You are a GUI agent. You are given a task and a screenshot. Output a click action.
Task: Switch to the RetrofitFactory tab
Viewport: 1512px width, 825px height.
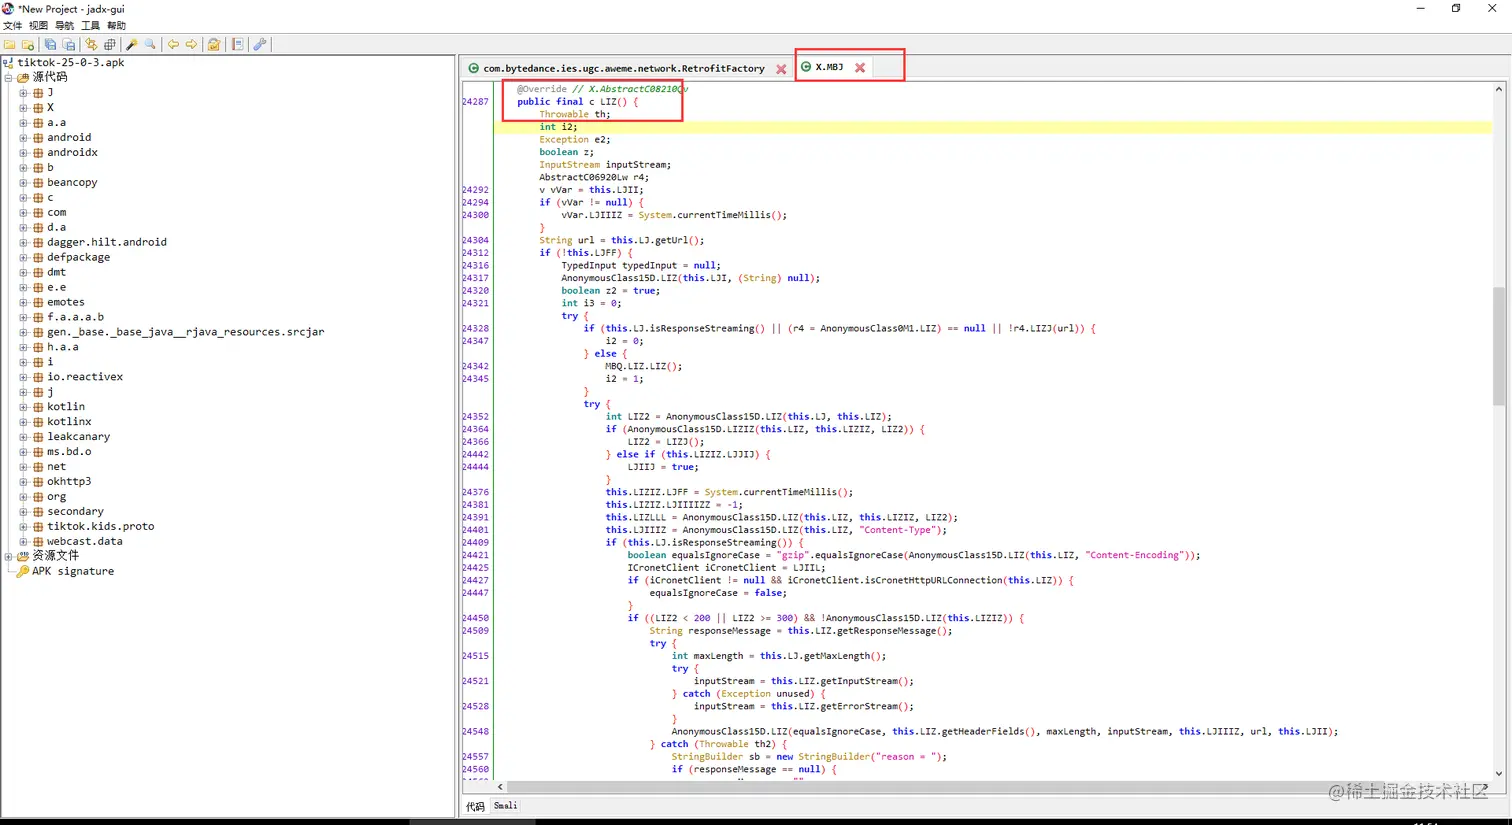tap(623, 69)
